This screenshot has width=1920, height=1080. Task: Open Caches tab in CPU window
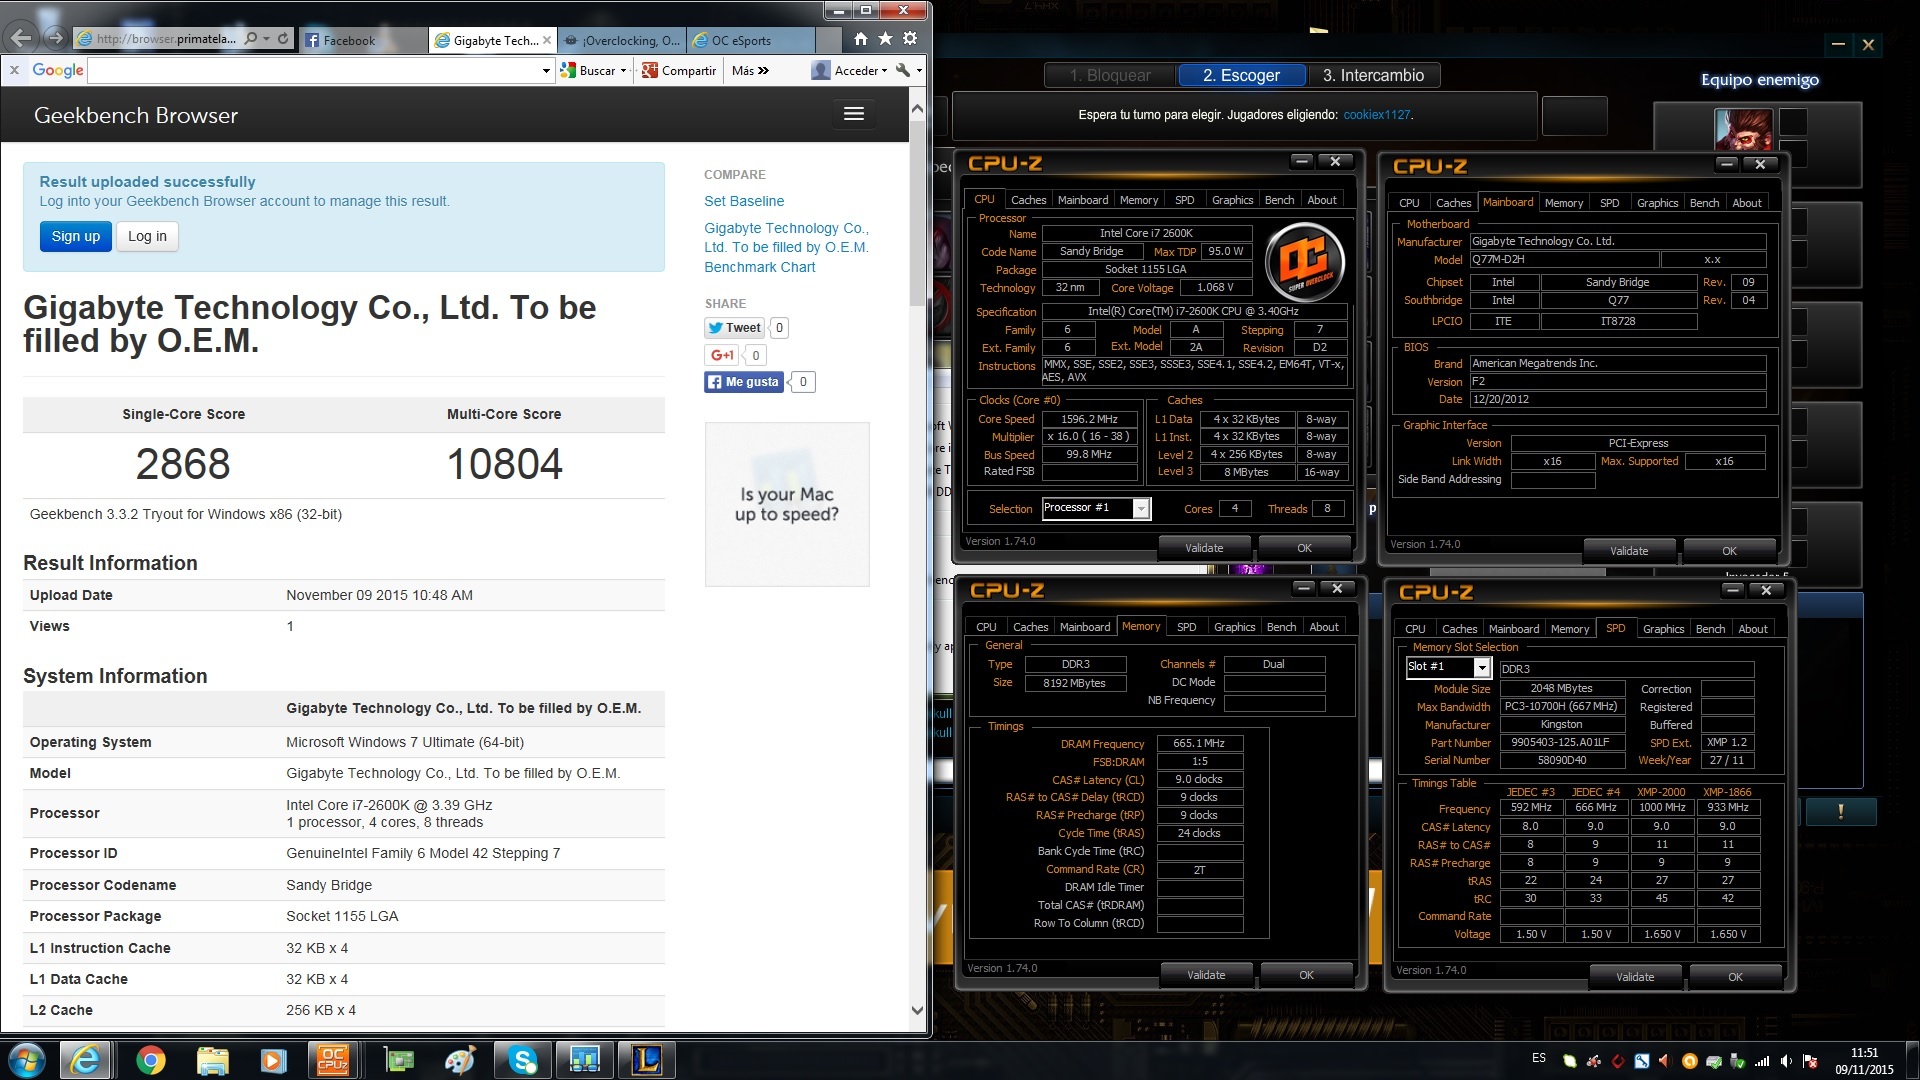[x=1028, y=200]
